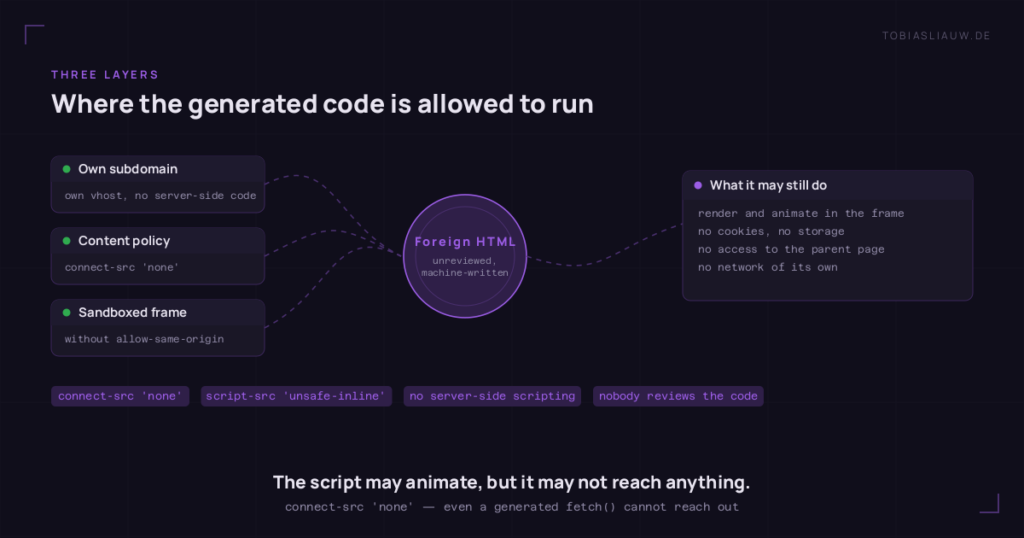Open the TOBIASLIAUW.DE site label
1024x538 pixels.
click(x=936, y=36)
